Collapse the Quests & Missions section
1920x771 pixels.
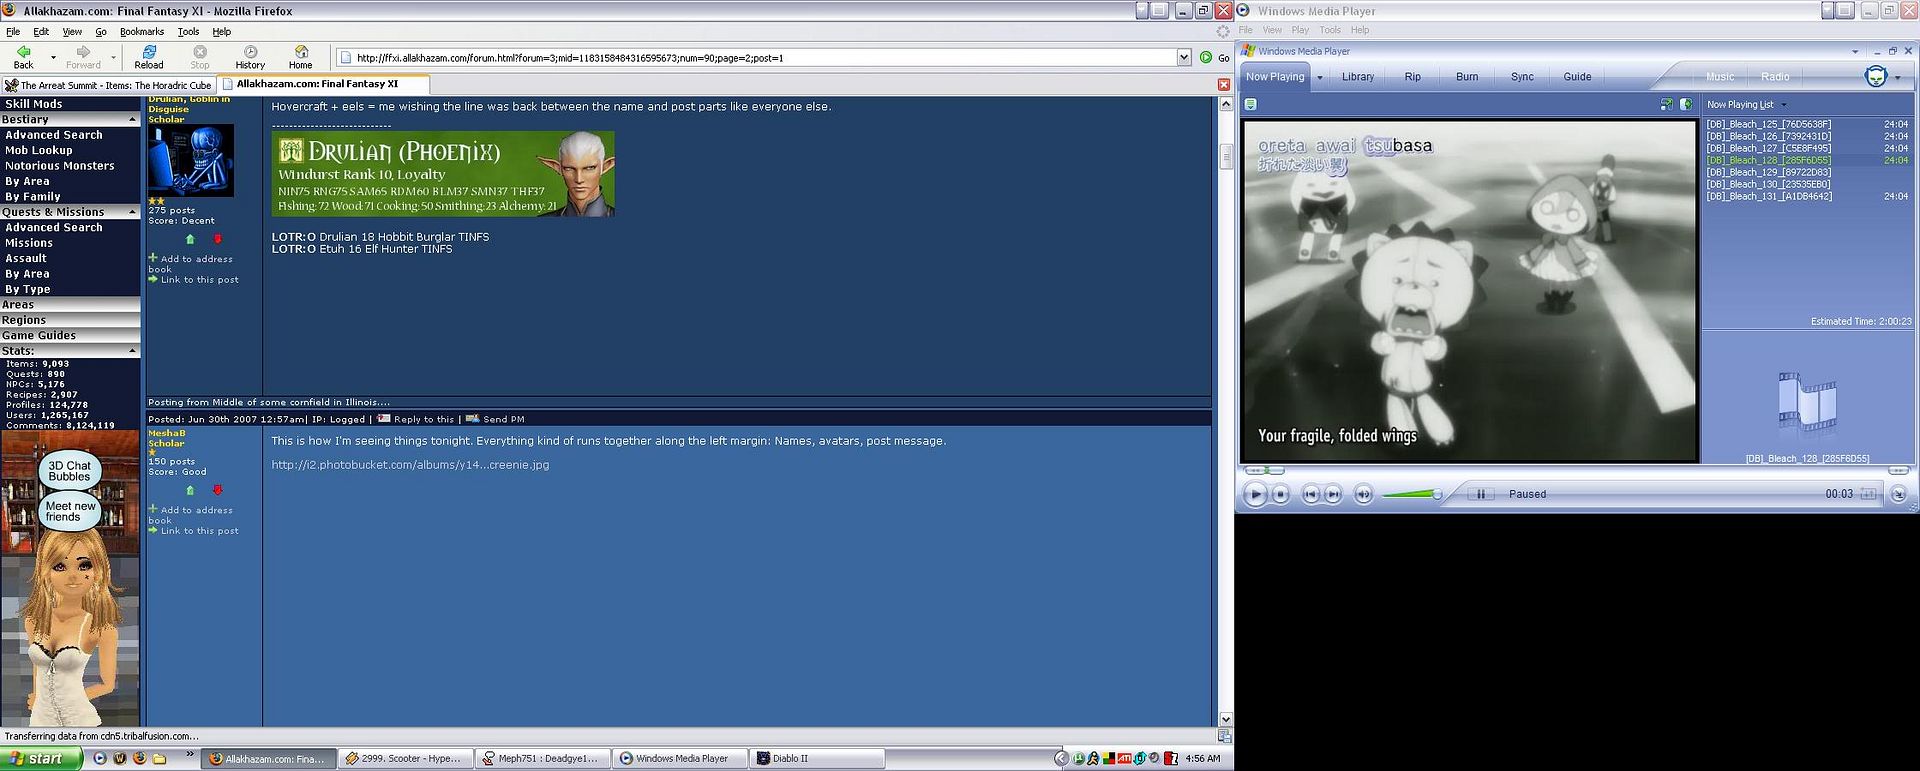click(x=132, y=212)
